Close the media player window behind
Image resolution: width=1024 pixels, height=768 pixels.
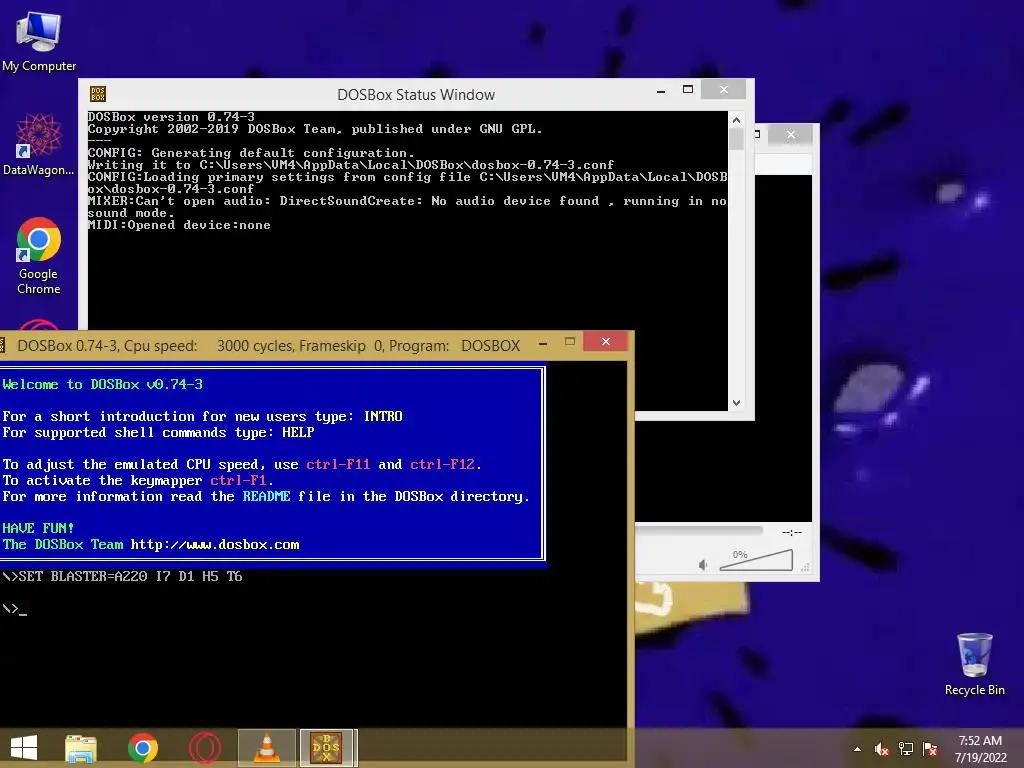(x=791, y=135)
